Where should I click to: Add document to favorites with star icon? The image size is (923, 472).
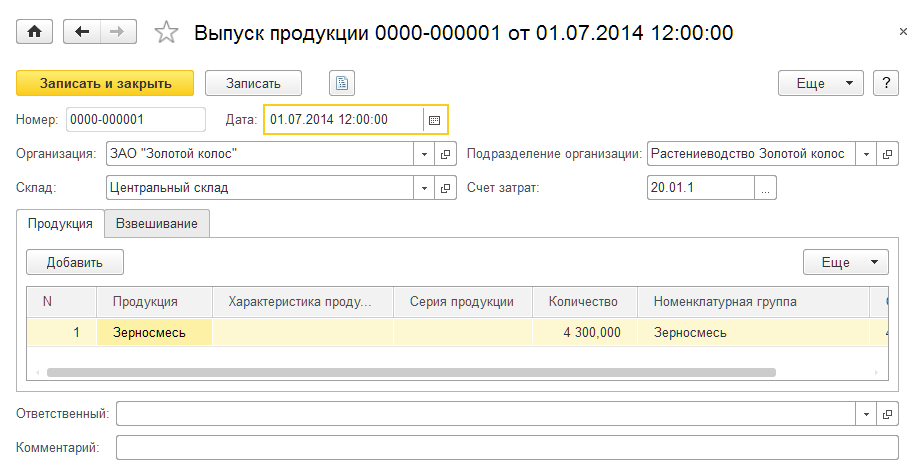click(166, 32)
